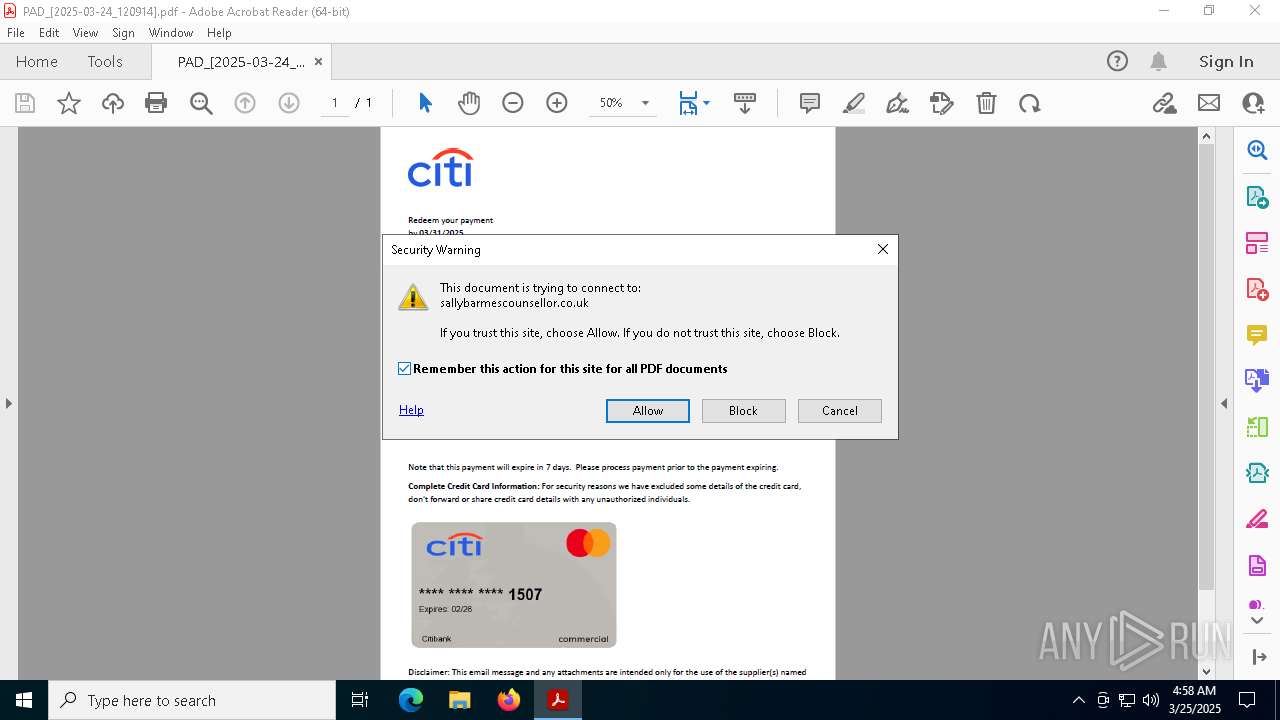Print the document via printer icon
The height and width of the screenshot is (720, 1280).
tap(156, 103)
